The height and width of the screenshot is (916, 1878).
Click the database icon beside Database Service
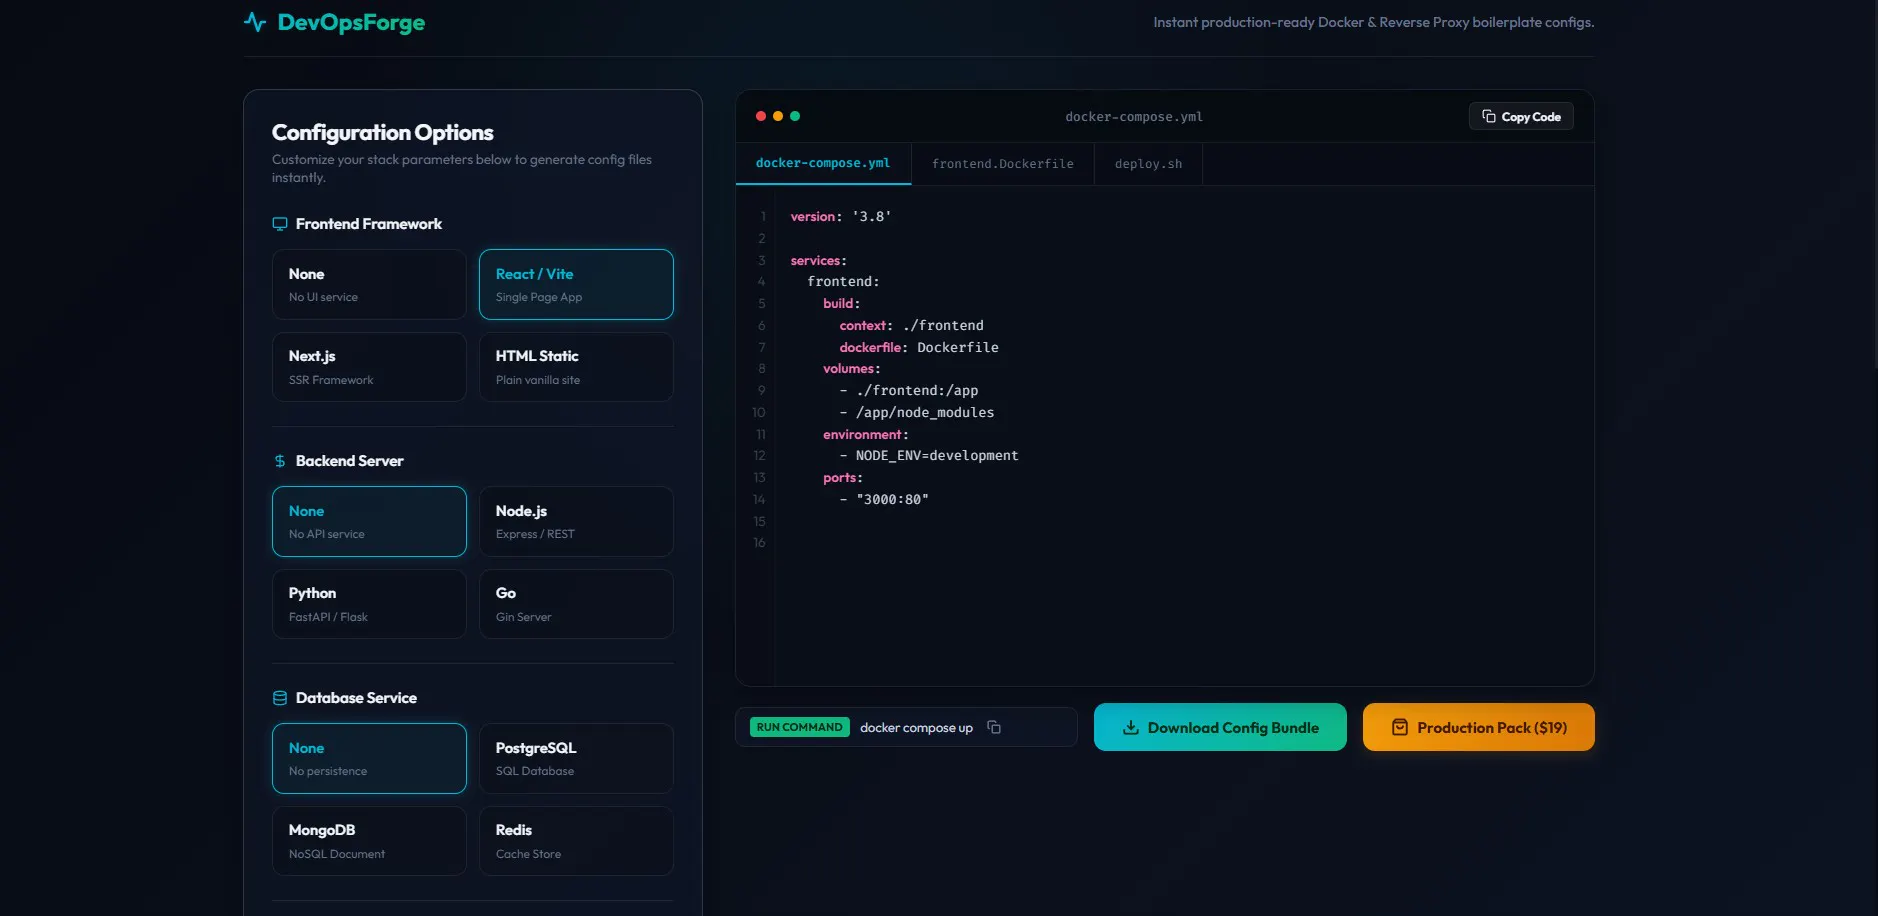coord(280,698)
